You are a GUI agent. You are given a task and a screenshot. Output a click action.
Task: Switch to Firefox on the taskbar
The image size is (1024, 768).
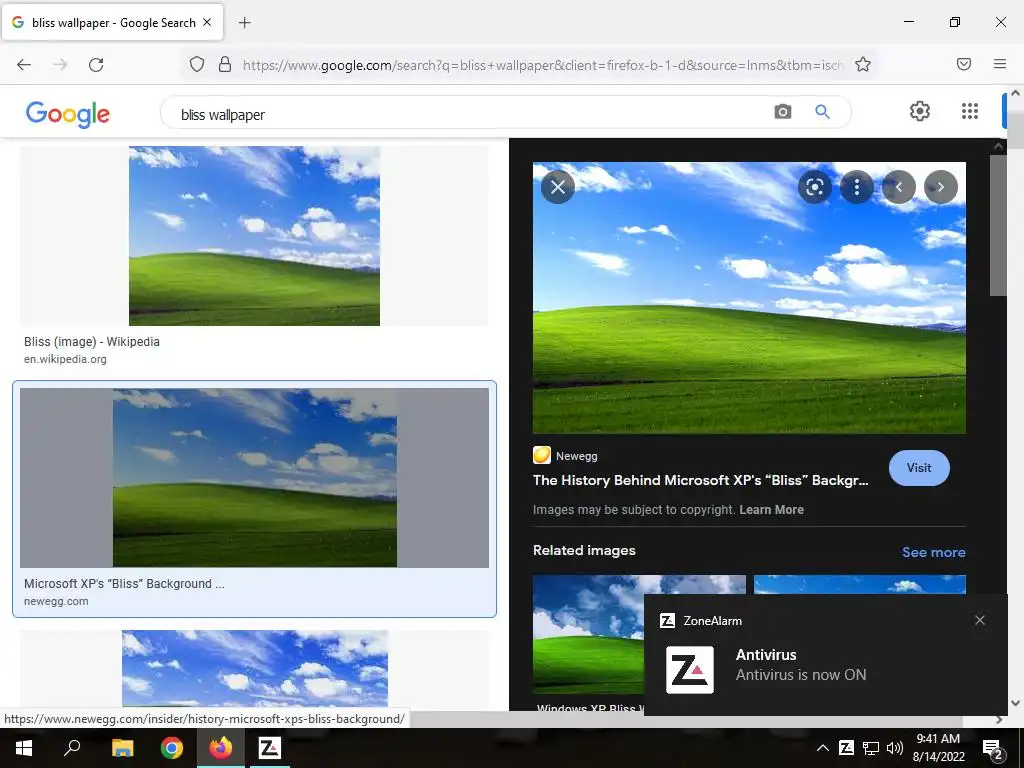coord(221,748)
